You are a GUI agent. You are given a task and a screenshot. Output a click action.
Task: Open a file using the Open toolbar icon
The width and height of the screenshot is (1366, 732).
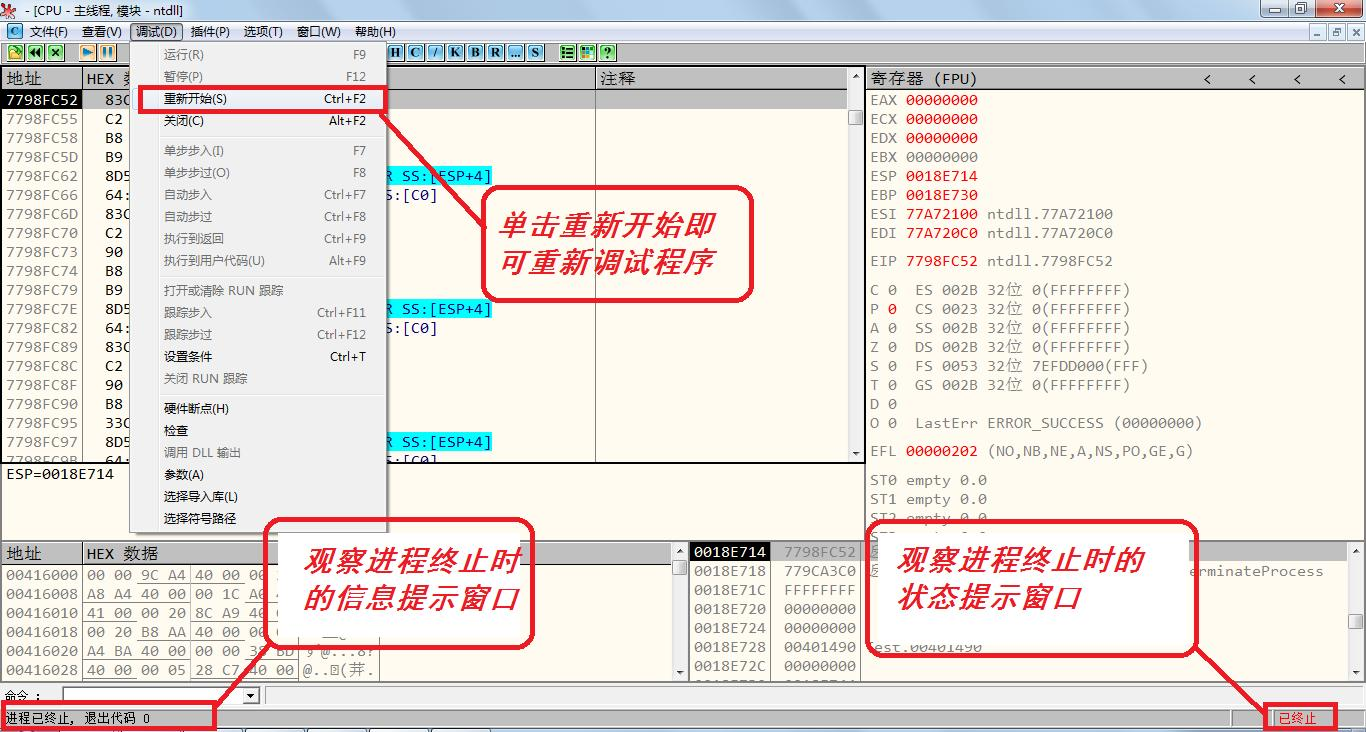(x=14, y=52)
